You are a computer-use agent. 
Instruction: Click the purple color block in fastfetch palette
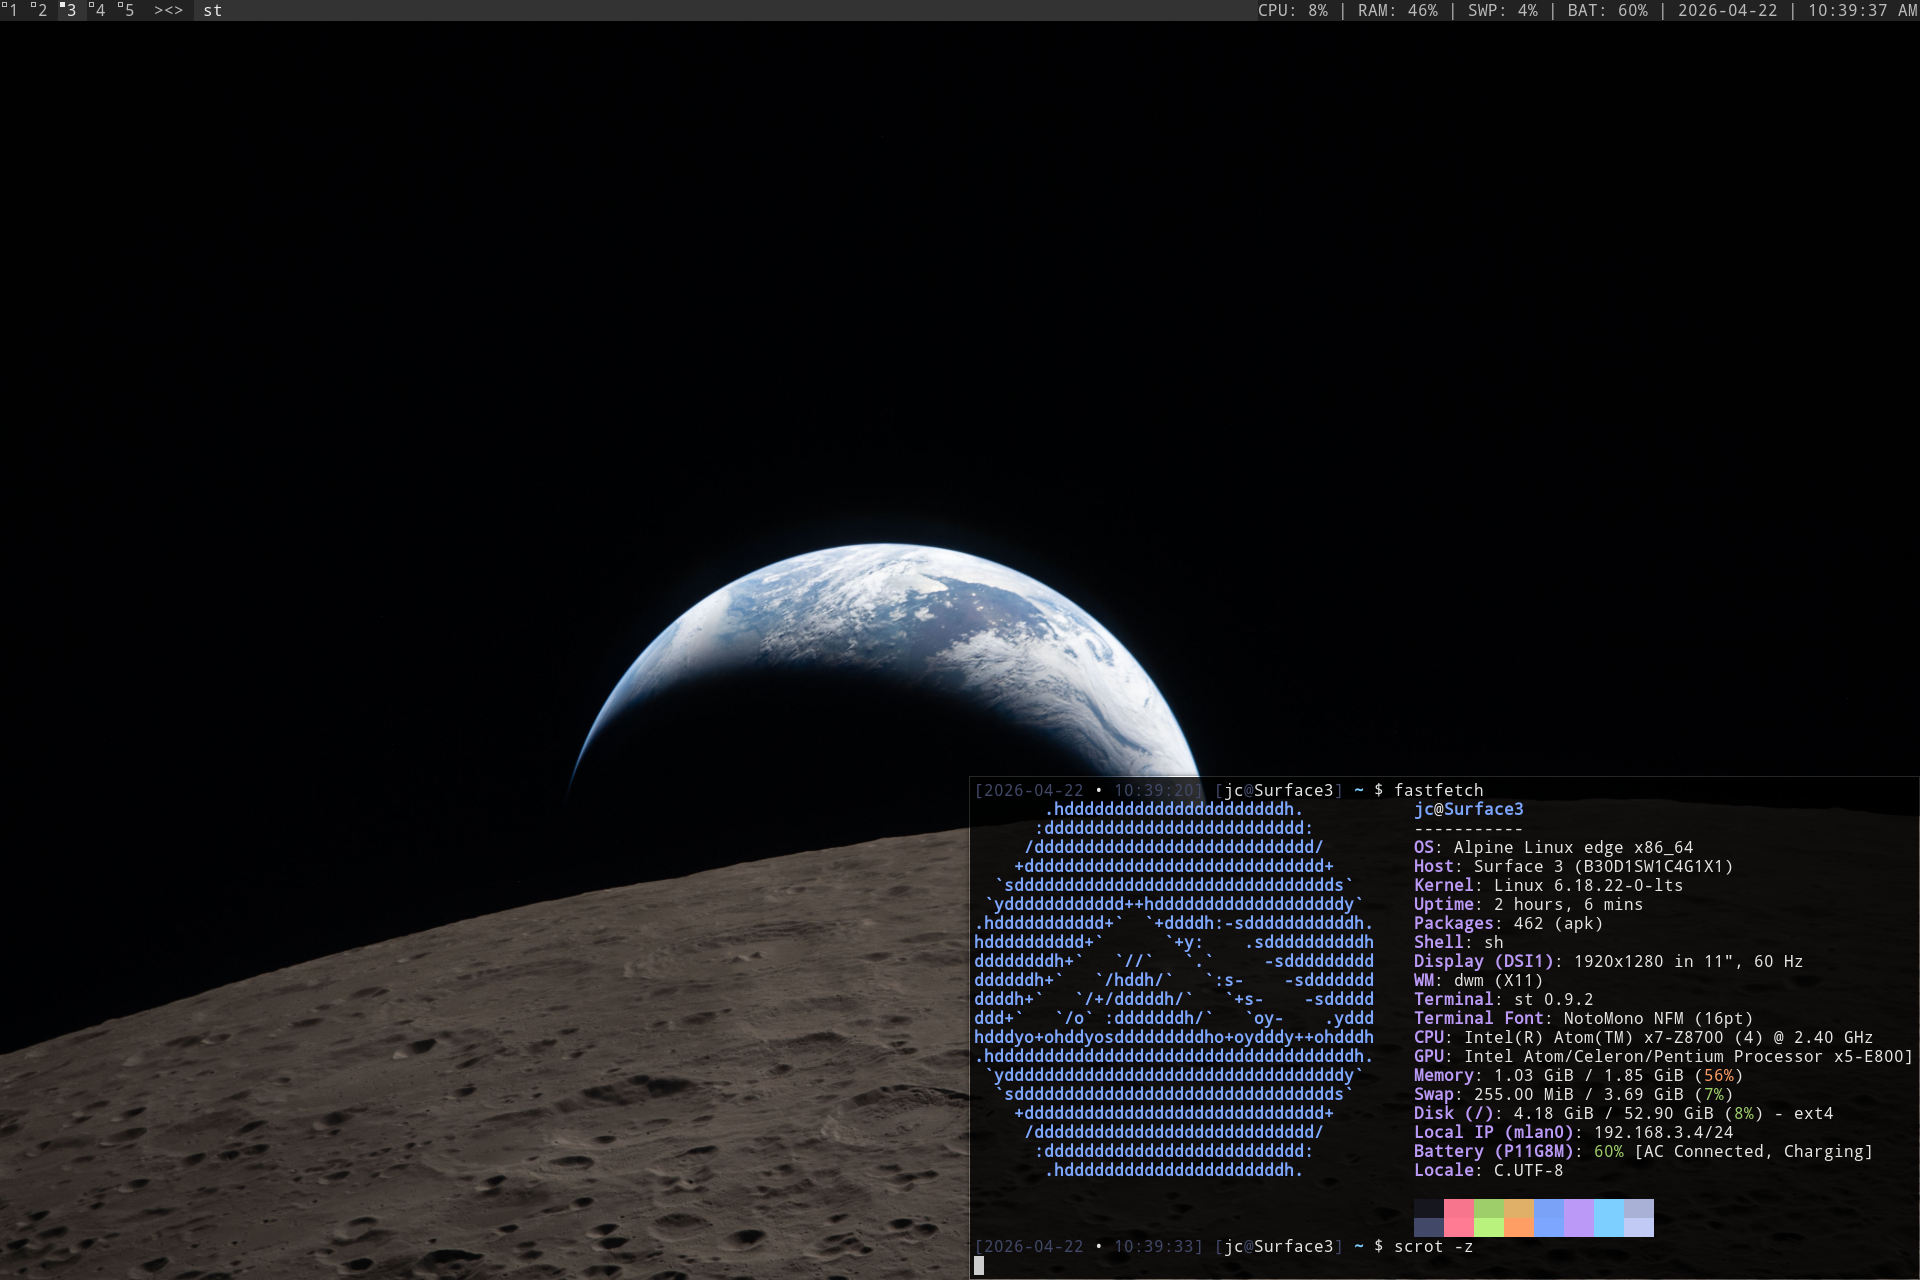click(x=1578, y=1217)
